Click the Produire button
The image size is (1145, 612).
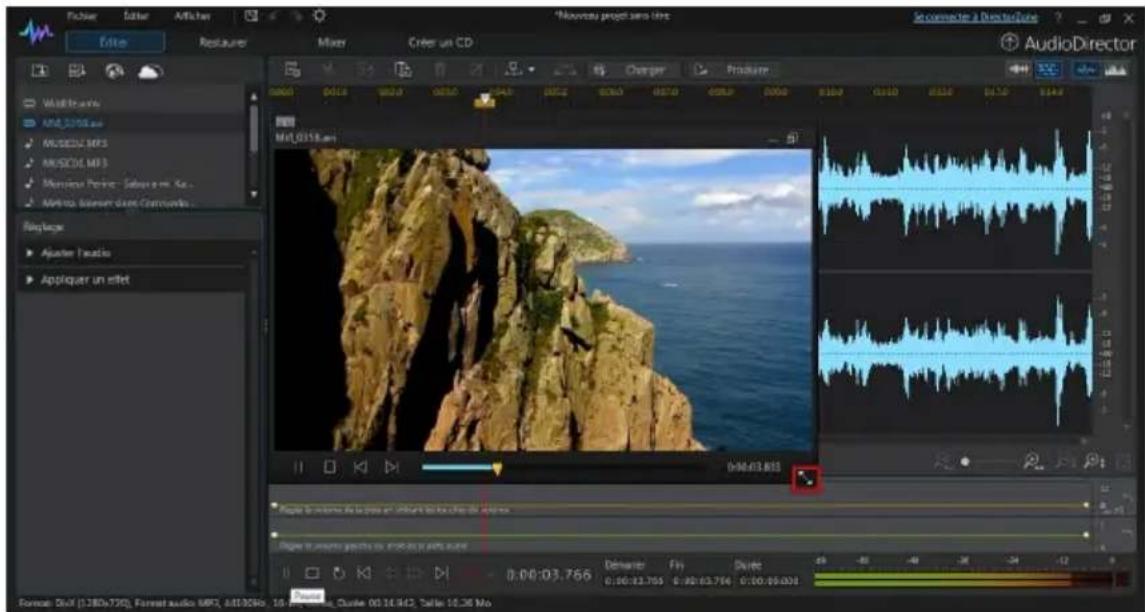point(733,70)
